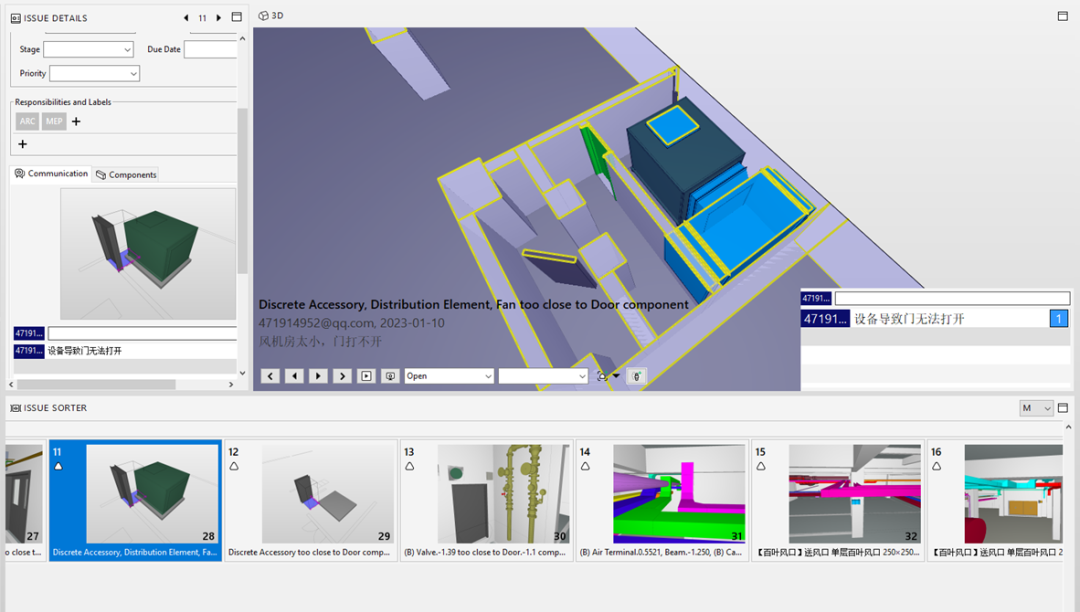Open the thumbnail size dropdown M
This screenshot has height=612, width=1080.
1036,408
